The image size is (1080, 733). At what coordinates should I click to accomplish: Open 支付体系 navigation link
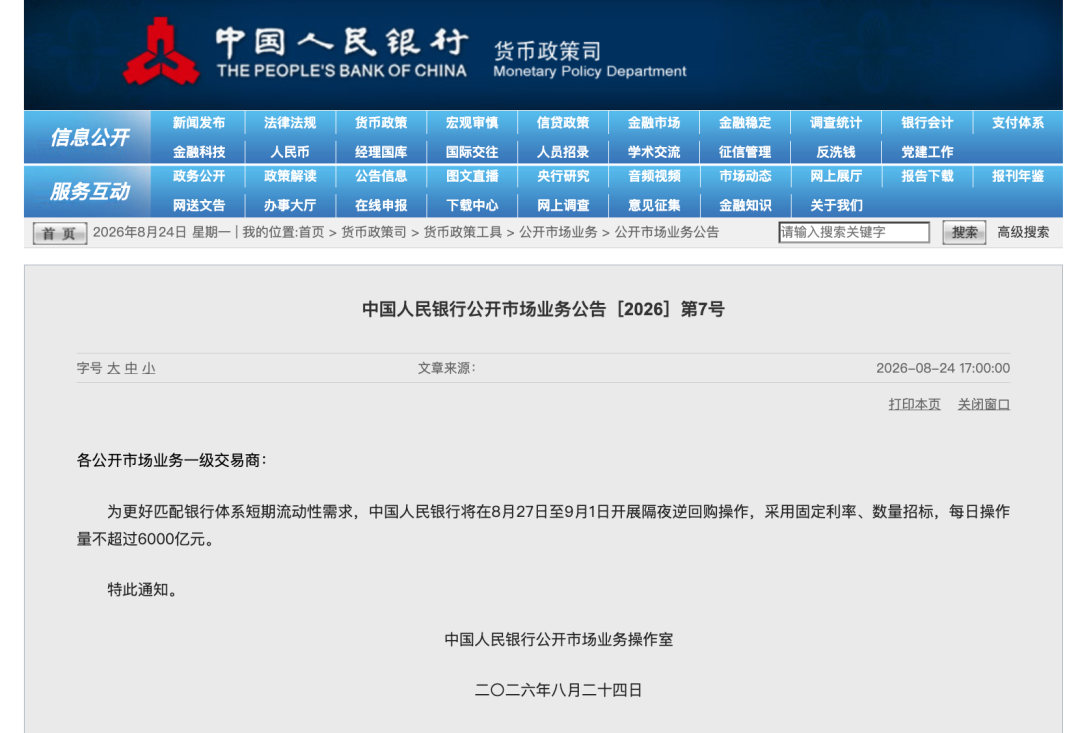(1017, 123)
